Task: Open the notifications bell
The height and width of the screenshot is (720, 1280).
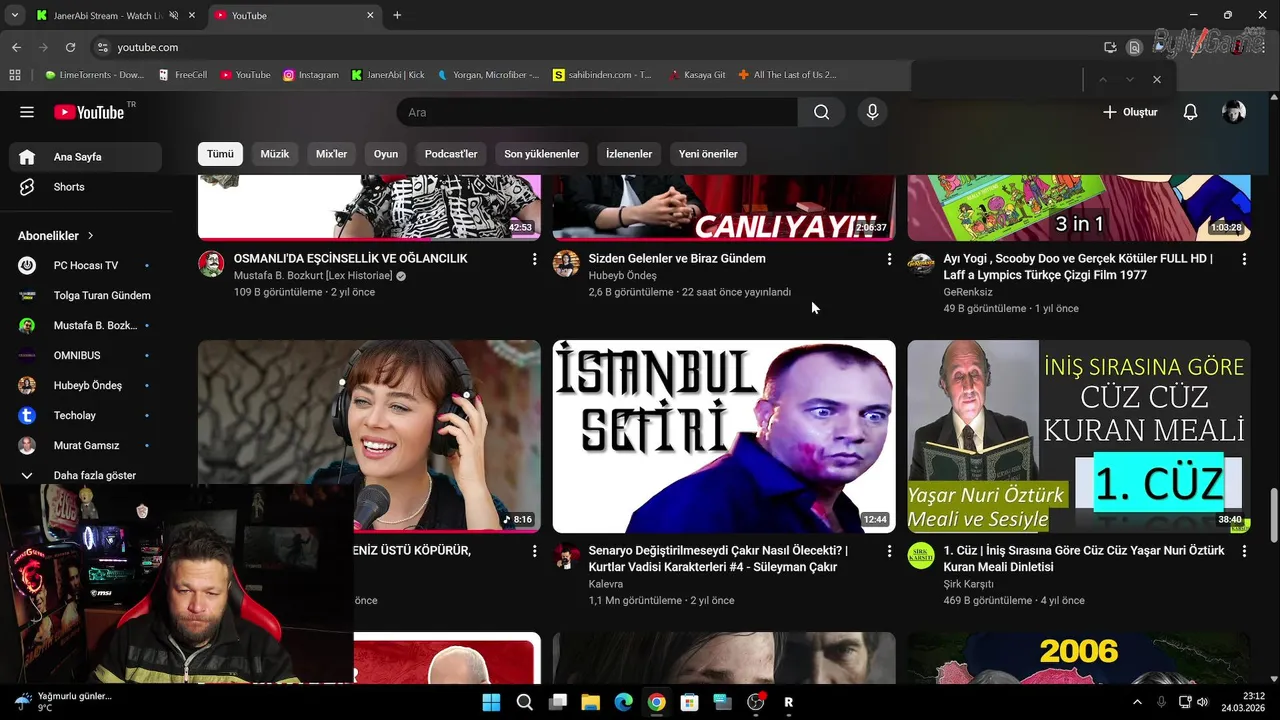Action: pyautogui.click(x=1190, y=112)
